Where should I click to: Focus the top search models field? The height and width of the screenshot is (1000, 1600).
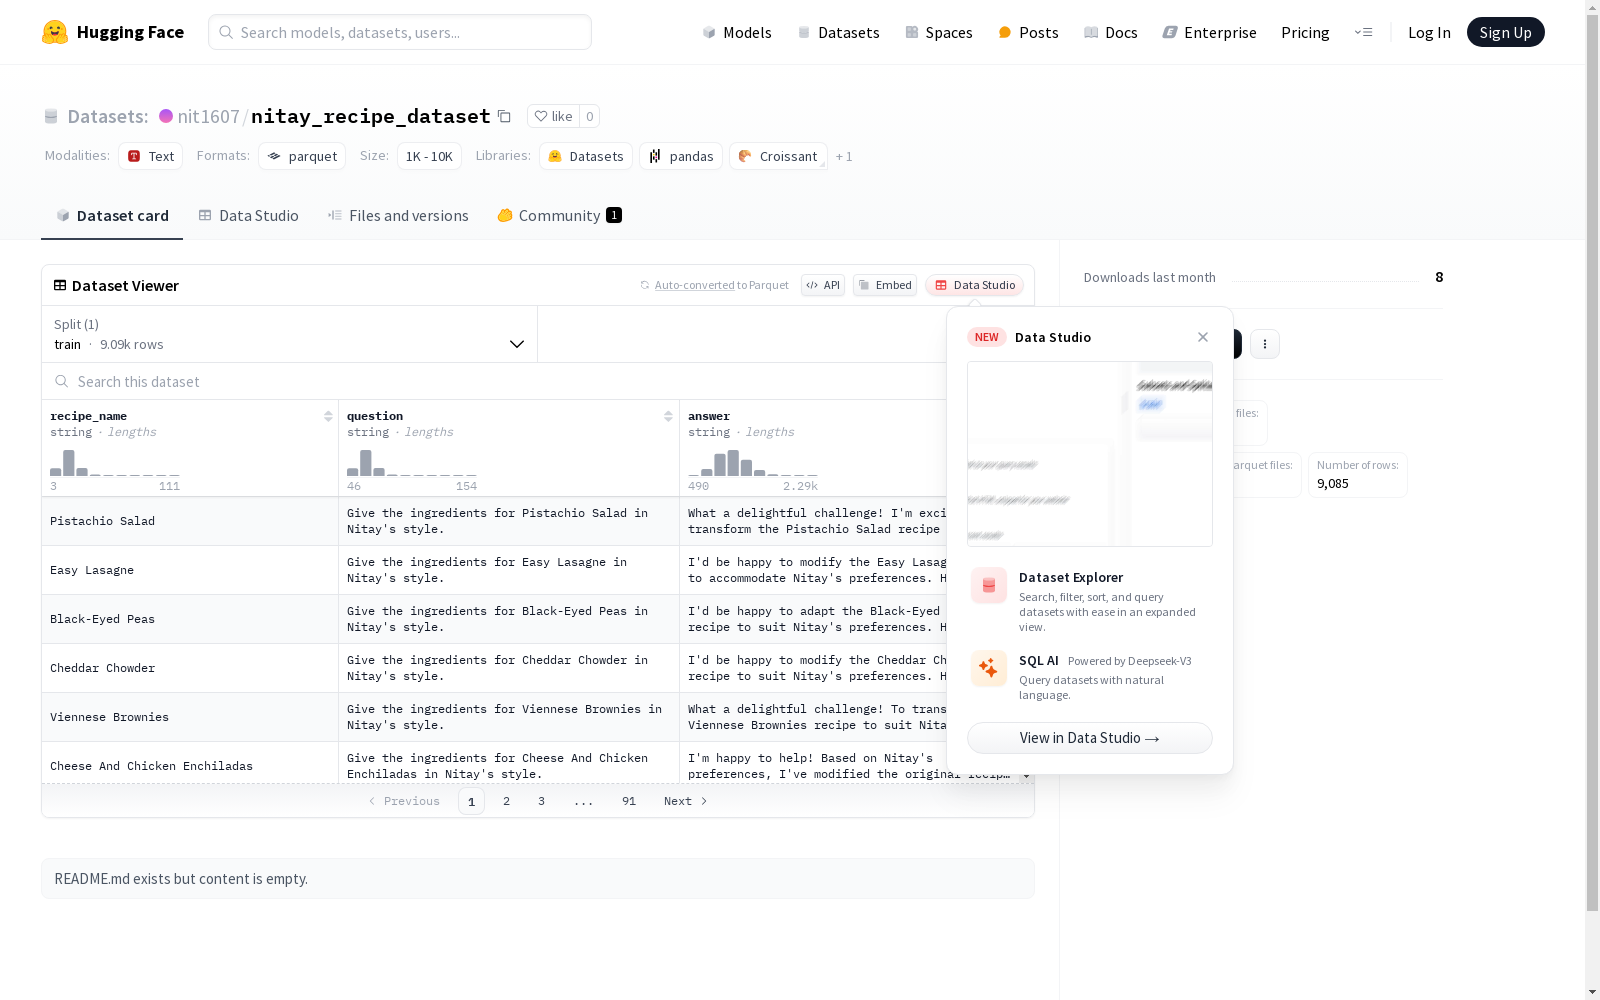(400, 32)
